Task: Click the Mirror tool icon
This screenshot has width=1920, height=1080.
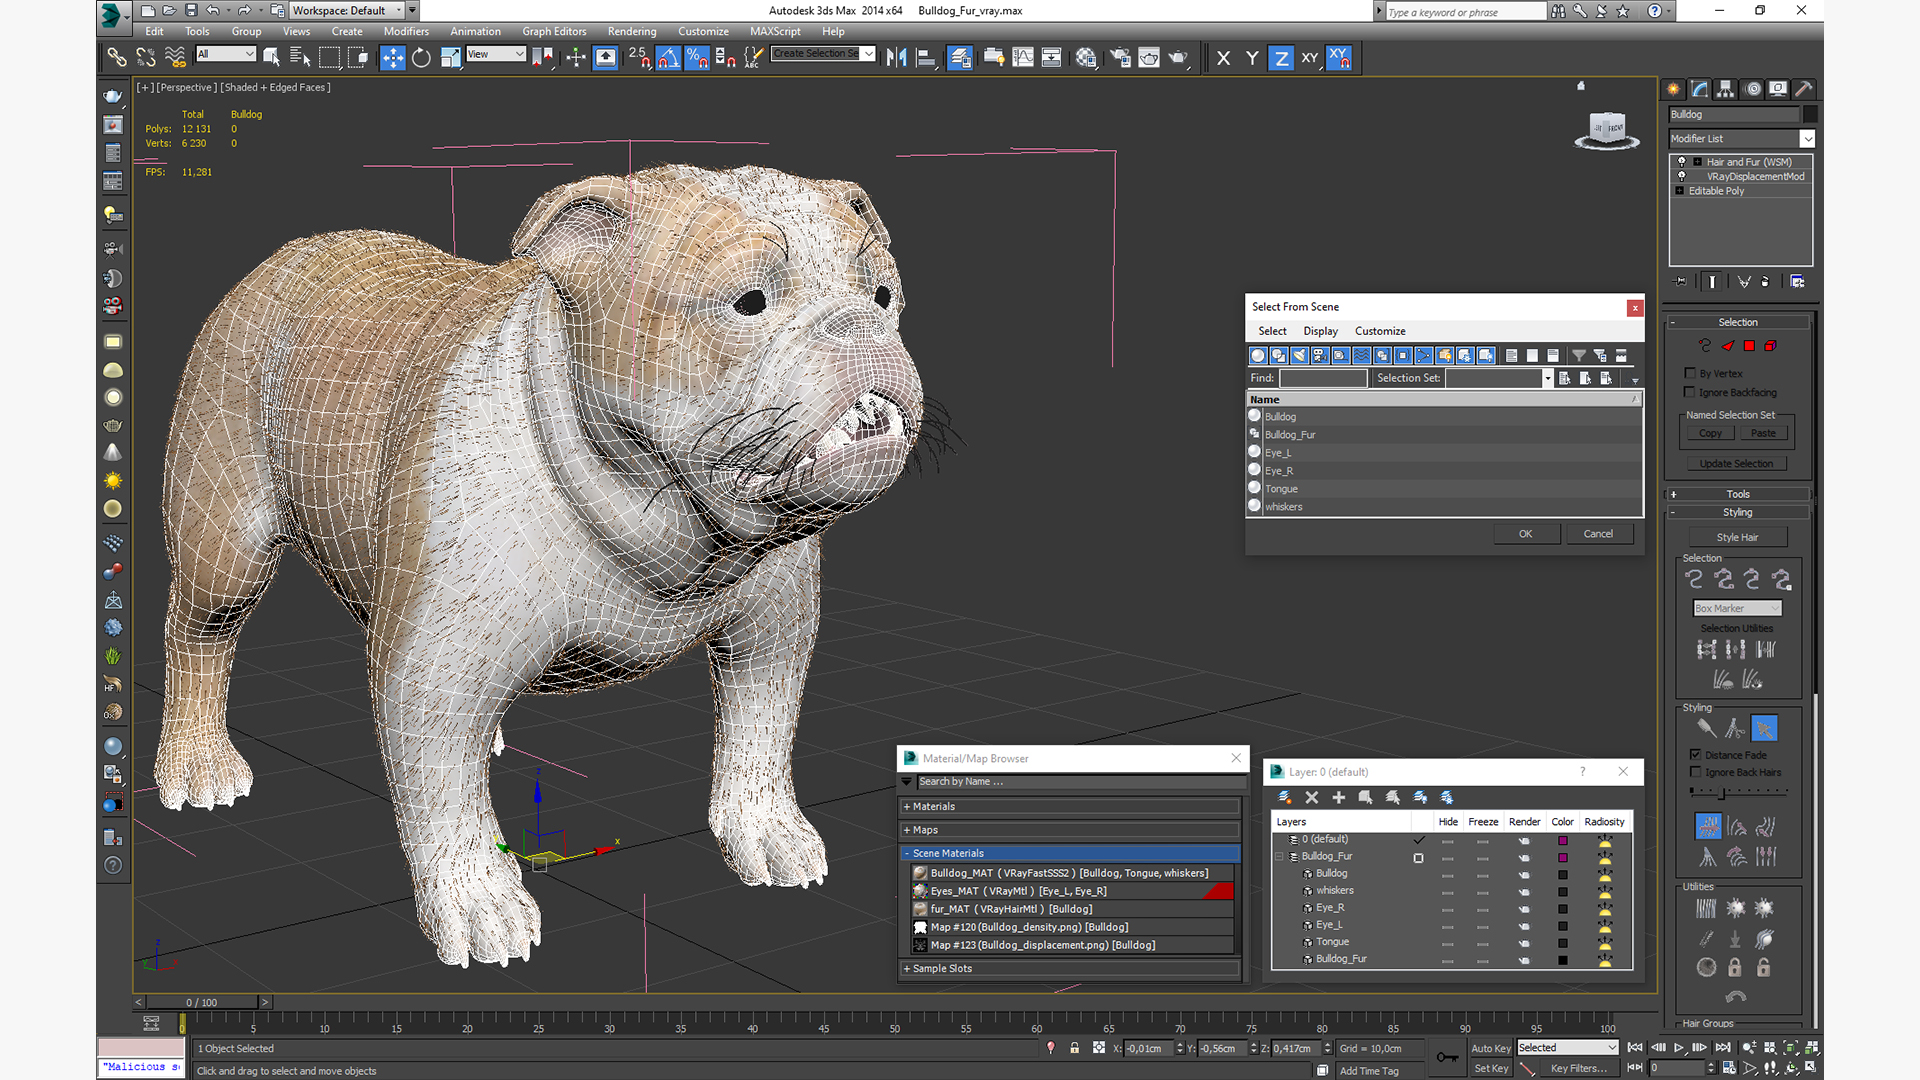Action: click(897, 58)
